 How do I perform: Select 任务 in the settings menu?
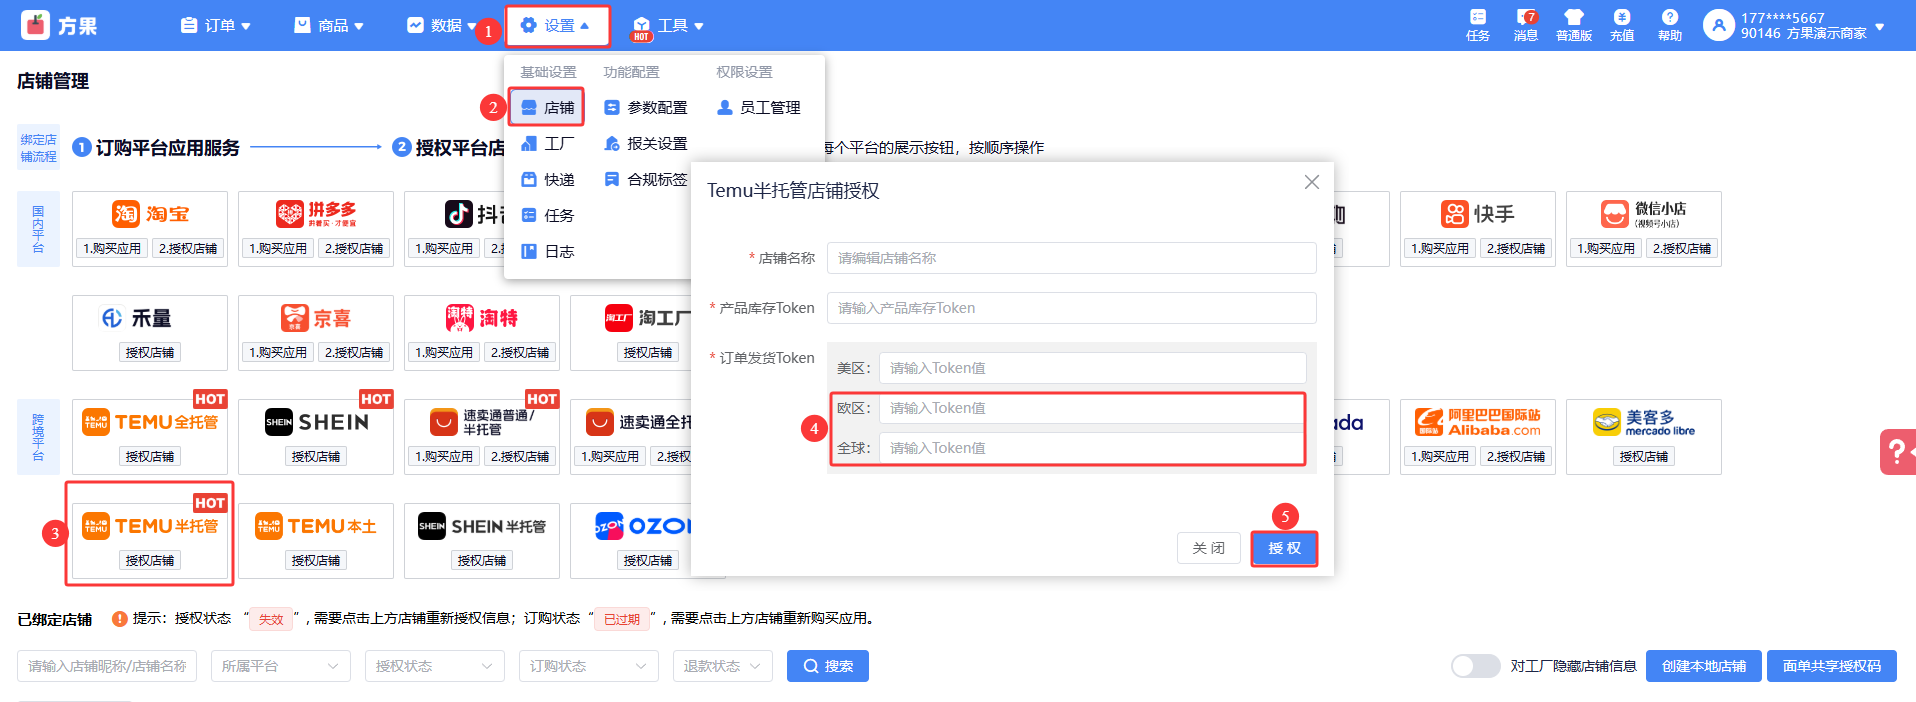[x=547, y=215]
